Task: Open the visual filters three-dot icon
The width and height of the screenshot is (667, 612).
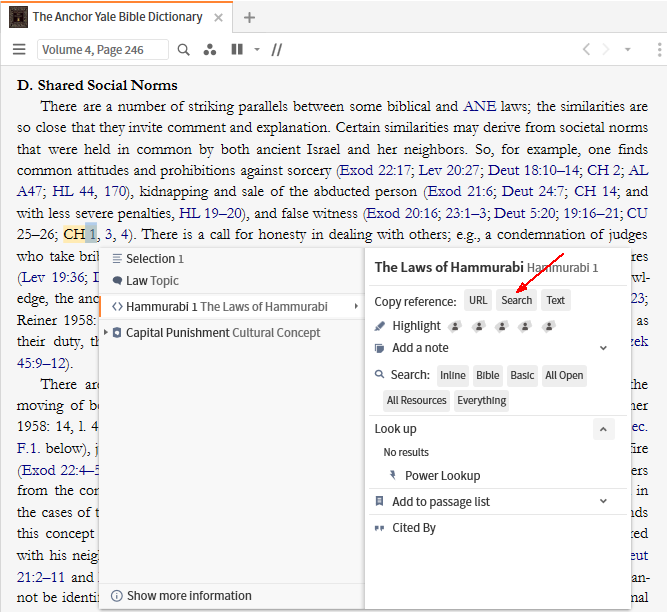Action: tap(209, 50)
